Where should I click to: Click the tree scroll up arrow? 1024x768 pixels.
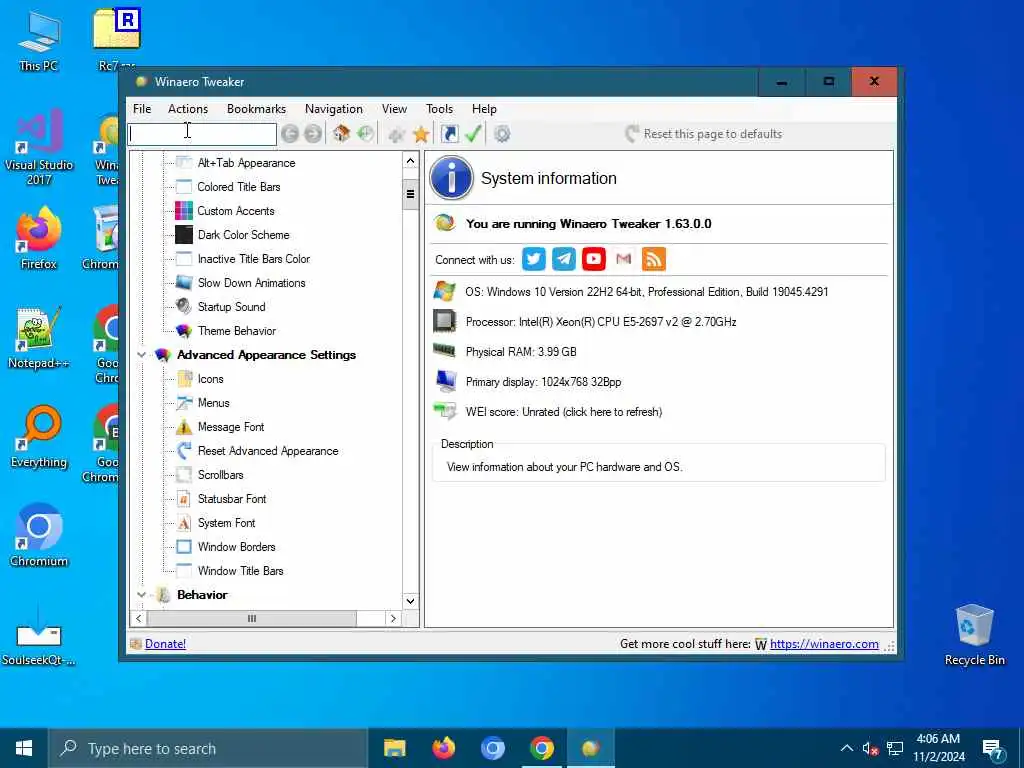tap(410, 161)
